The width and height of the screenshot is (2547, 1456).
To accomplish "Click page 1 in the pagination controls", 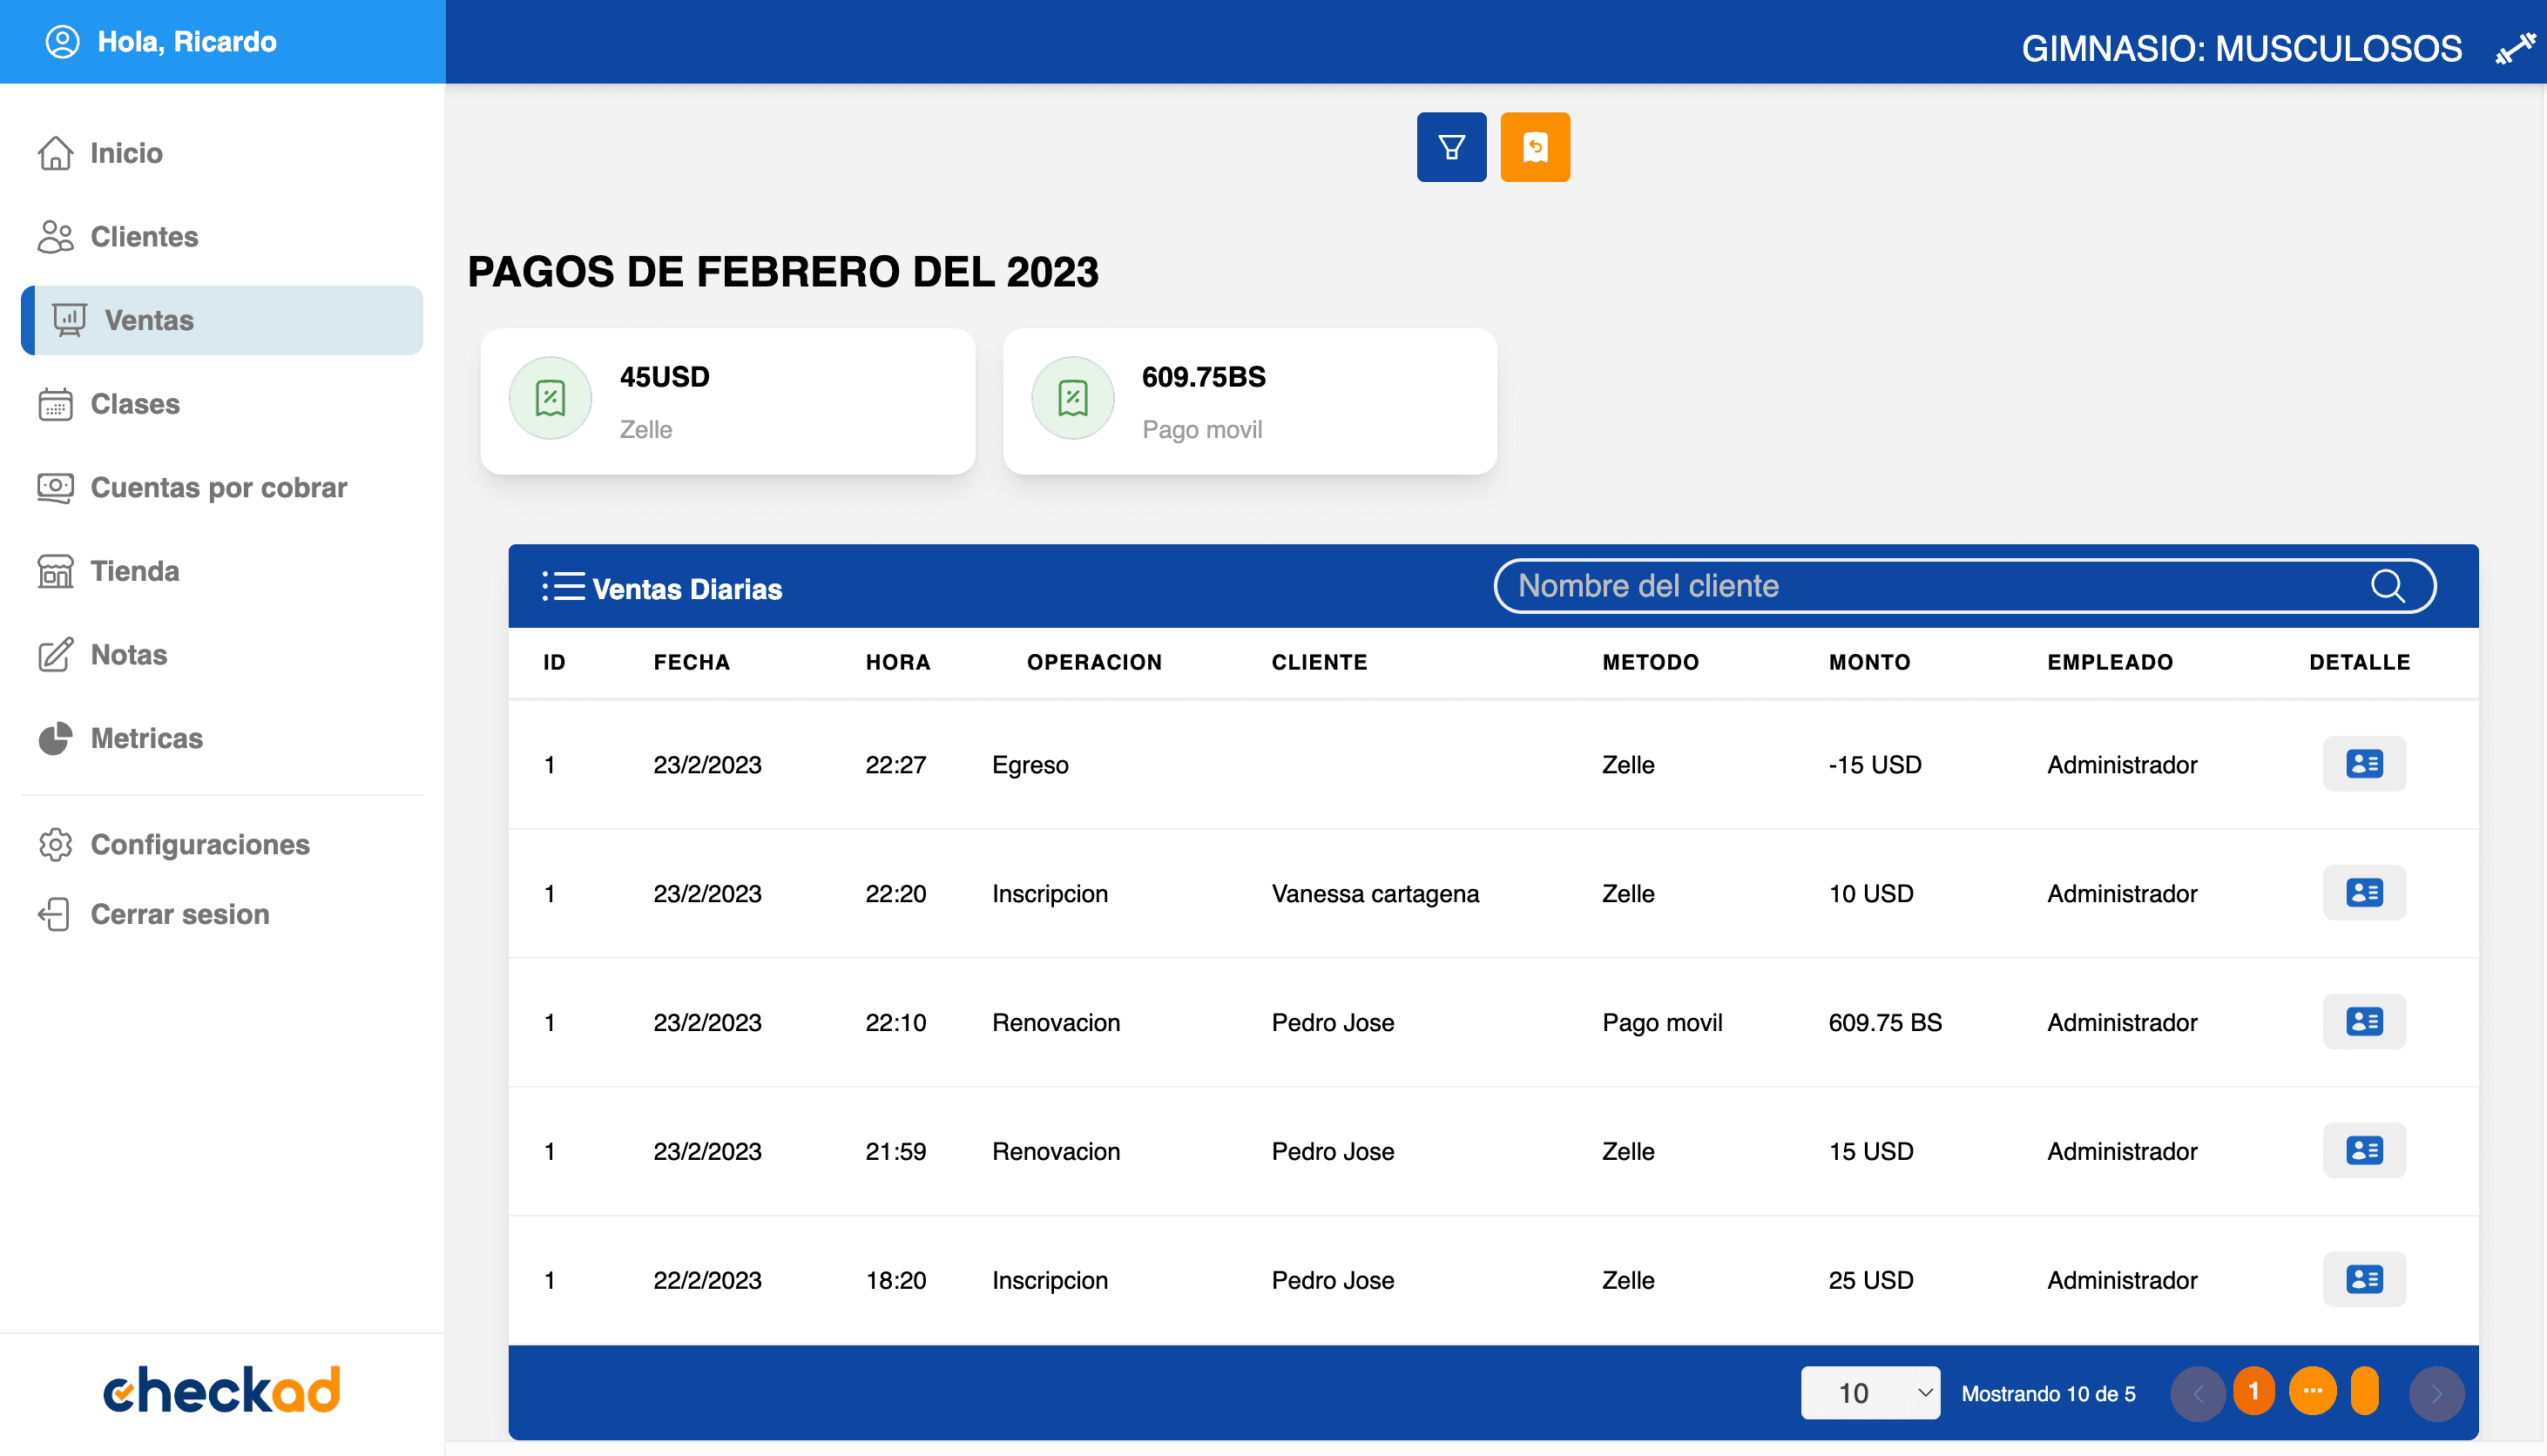I will [x=2254, y=1391].
